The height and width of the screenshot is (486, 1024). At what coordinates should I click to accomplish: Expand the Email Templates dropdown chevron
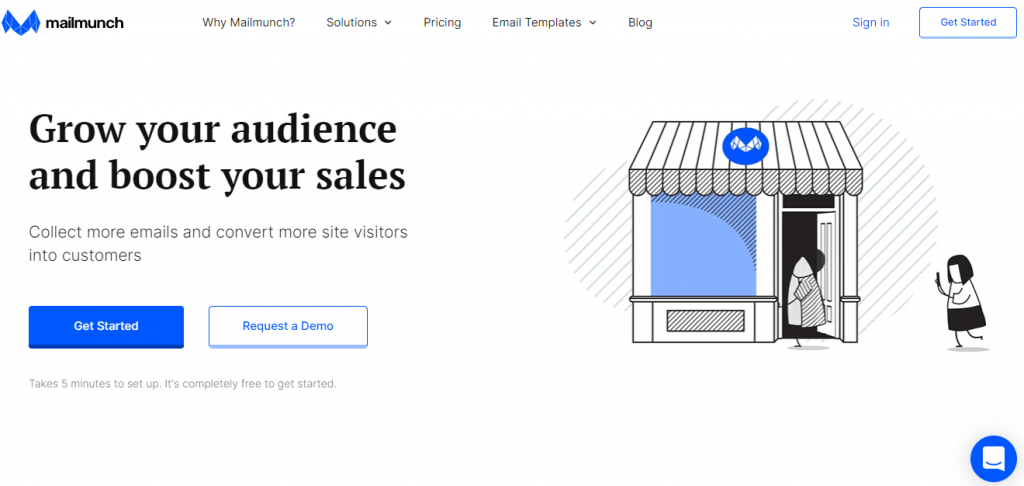(x=592, y=23)
